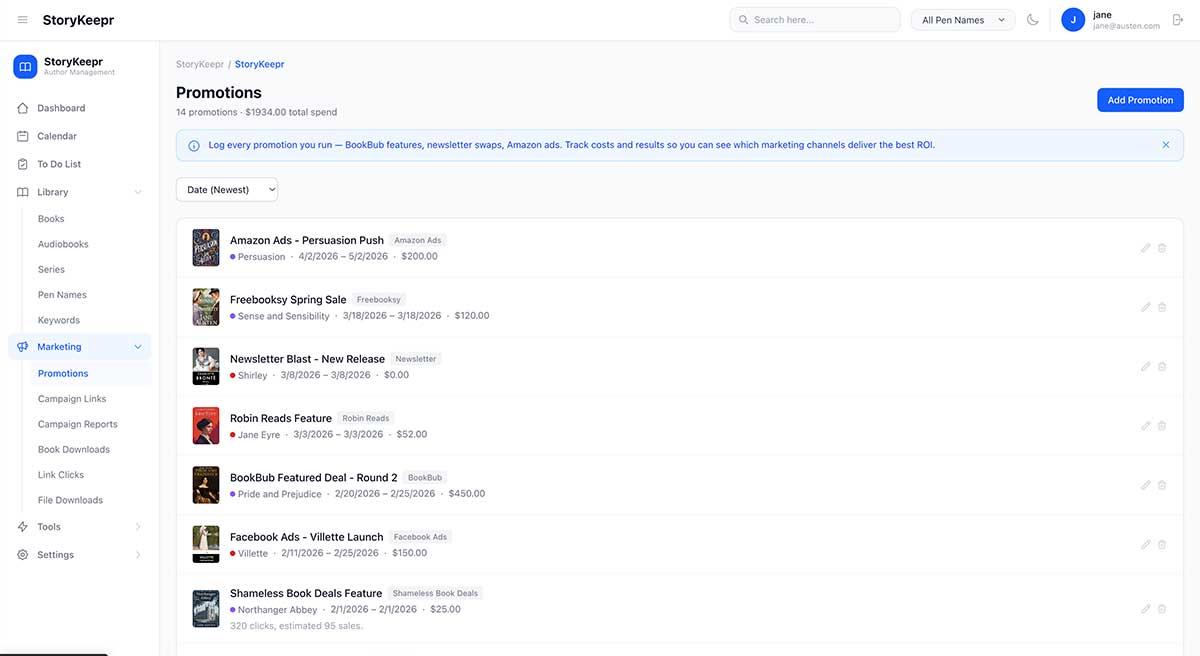The width and height of the screenshot is (1200, 656).
Task: Open Campaign Links in the sidebar
Action: pos(72,399)
